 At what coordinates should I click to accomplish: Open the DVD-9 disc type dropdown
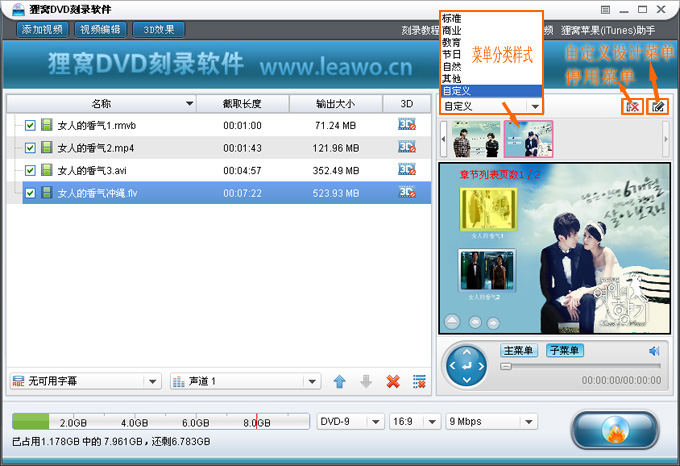[x=350, y=421]
